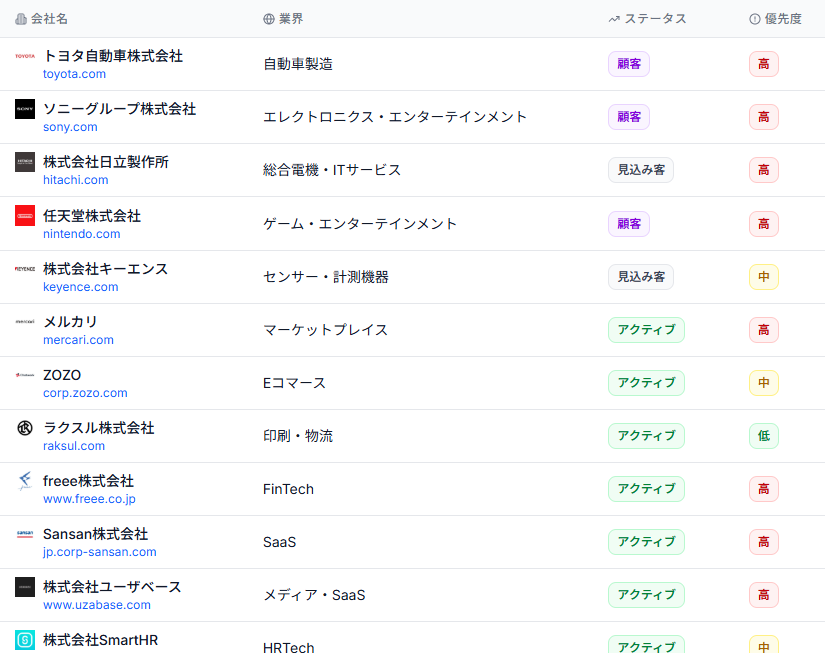Click the ステータス column header

coord(655,19)
